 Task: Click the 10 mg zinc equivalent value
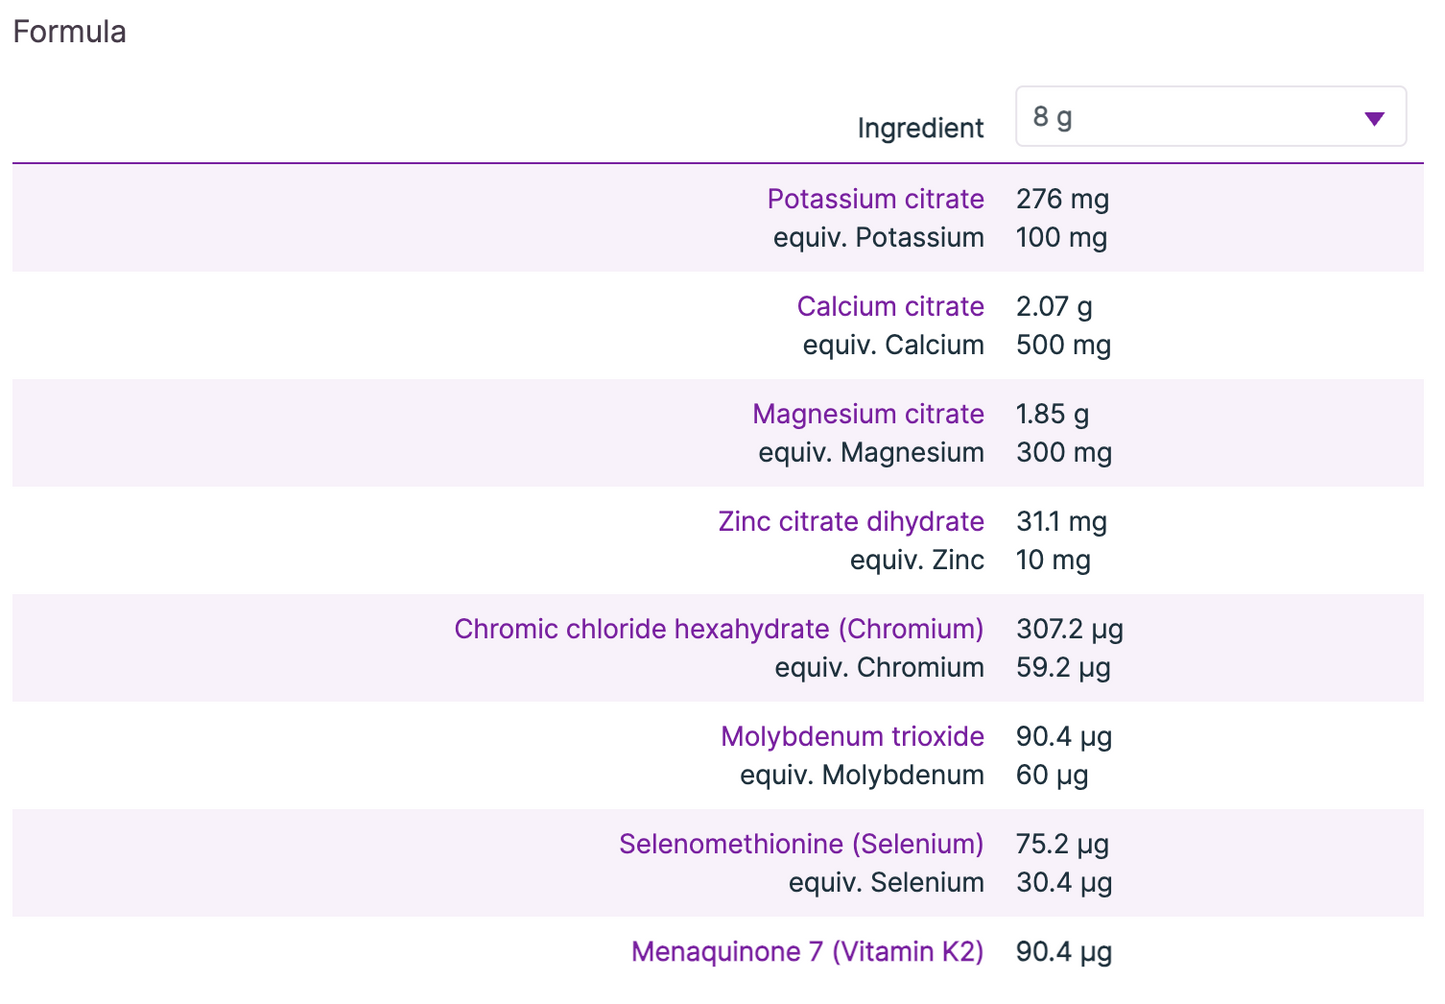1053,560
